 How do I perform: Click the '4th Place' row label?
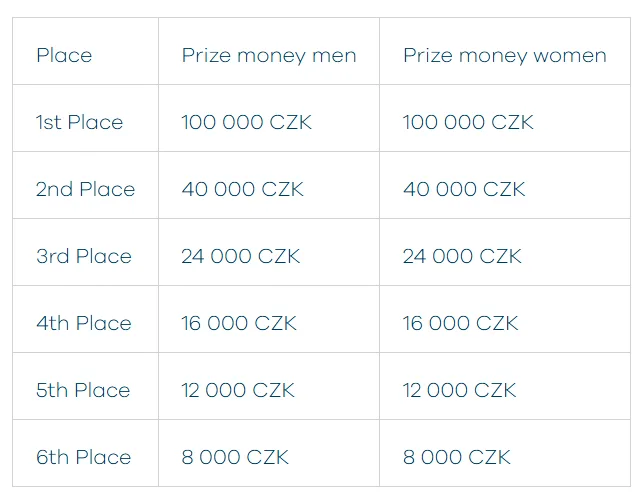pos(84,323)
